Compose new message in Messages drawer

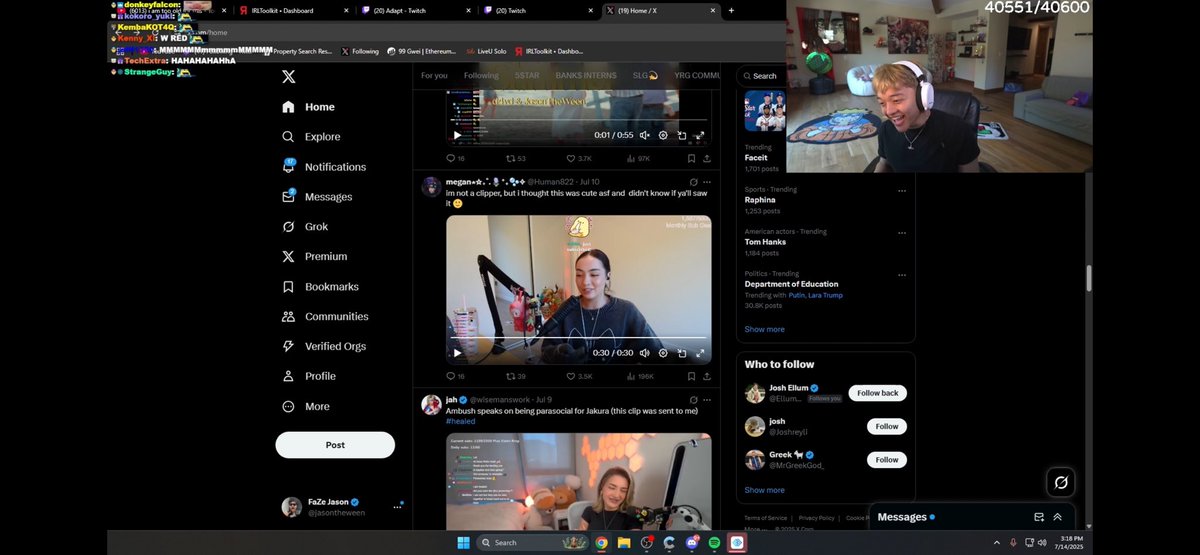click(x=1039, y=517)
